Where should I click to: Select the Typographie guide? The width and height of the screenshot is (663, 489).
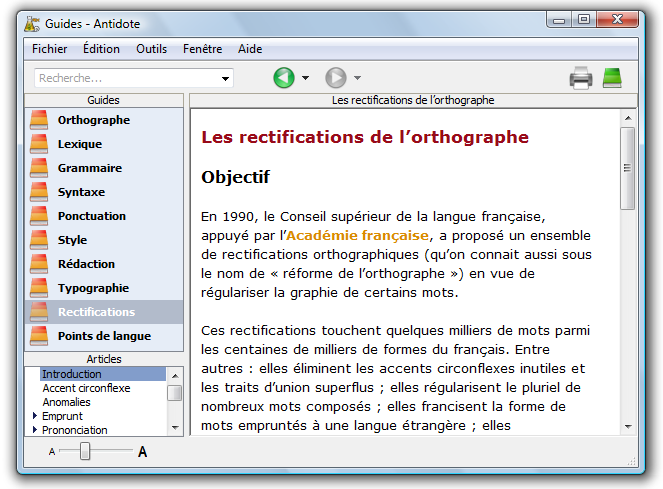tap(104, 288)
